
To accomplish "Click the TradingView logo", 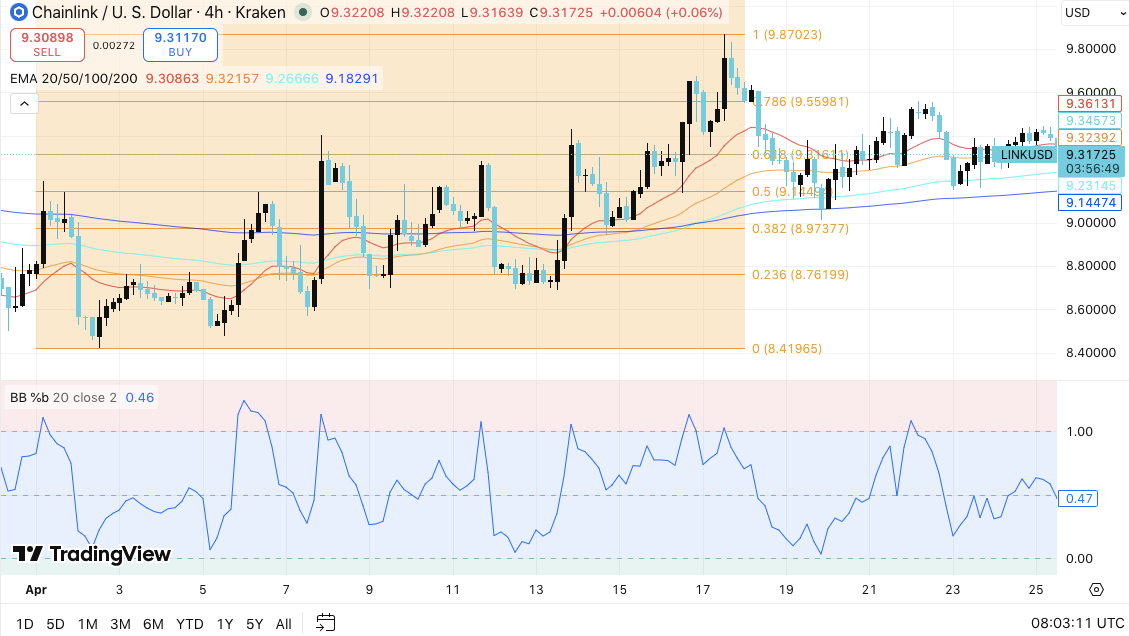I will tap(88, 554).
